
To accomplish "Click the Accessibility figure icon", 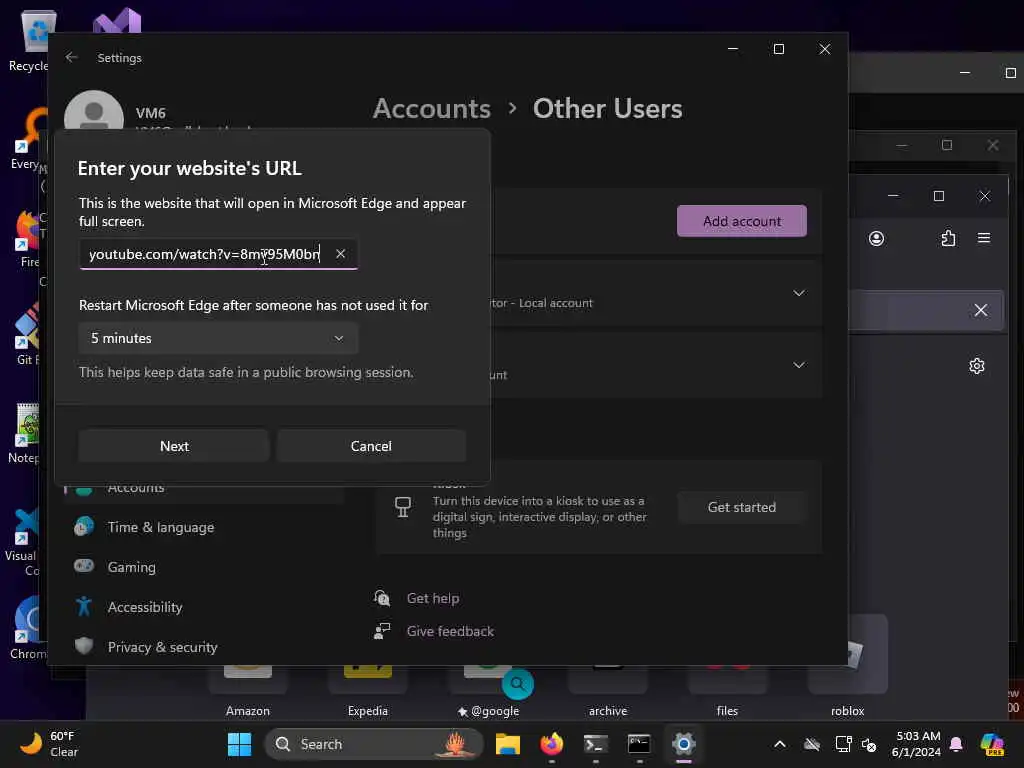I will coord(84,606).
